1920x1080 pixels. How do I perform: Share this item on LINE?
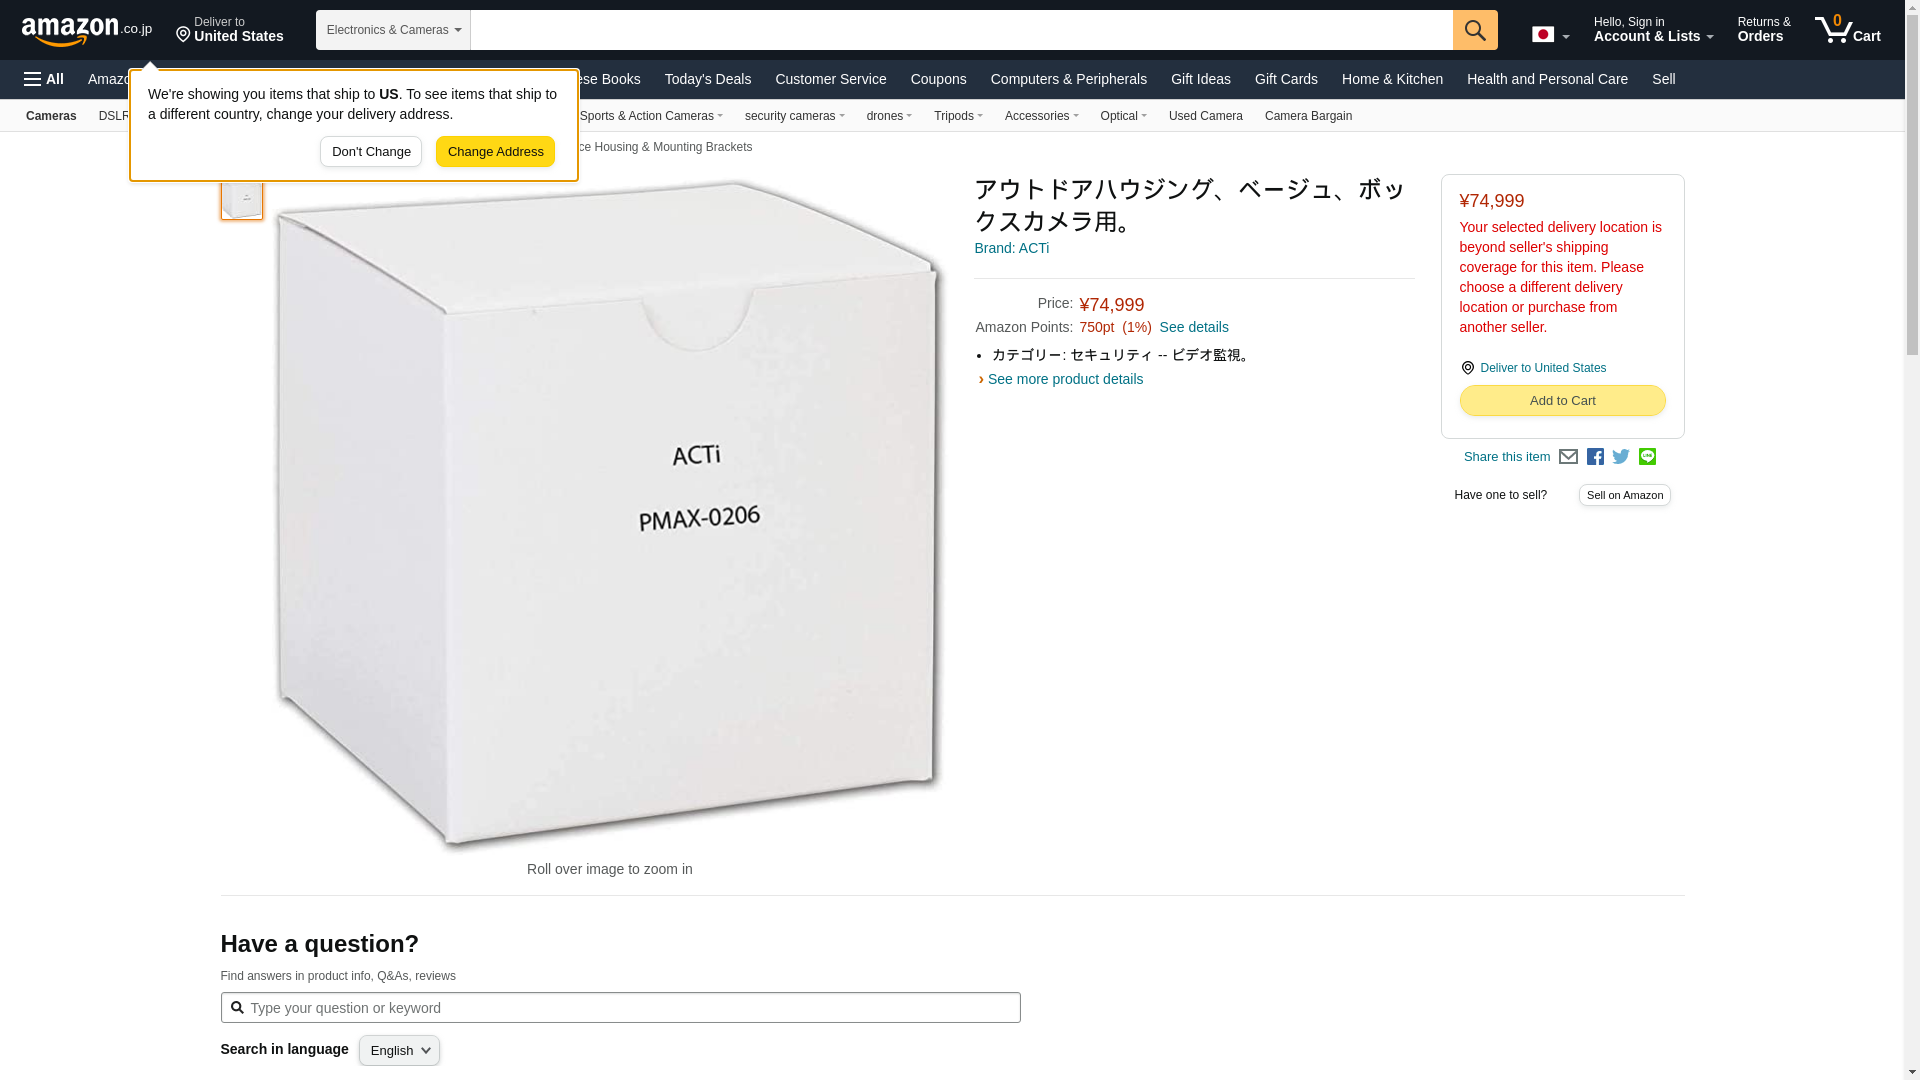[x=1647, y=457]
